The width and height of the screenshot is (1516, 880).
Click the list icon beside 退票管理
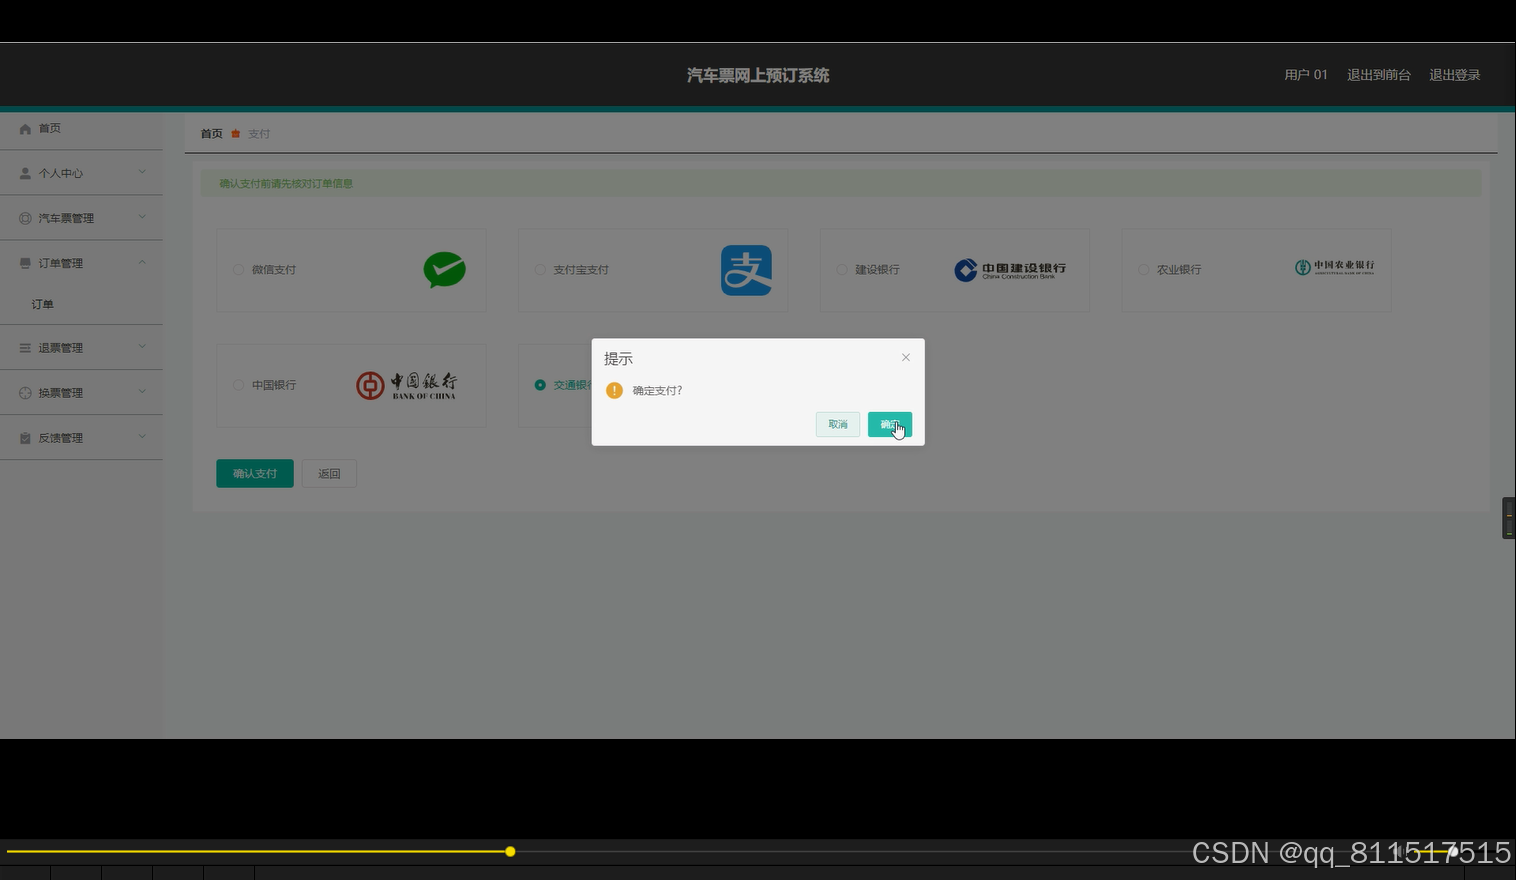coord(25,348)
